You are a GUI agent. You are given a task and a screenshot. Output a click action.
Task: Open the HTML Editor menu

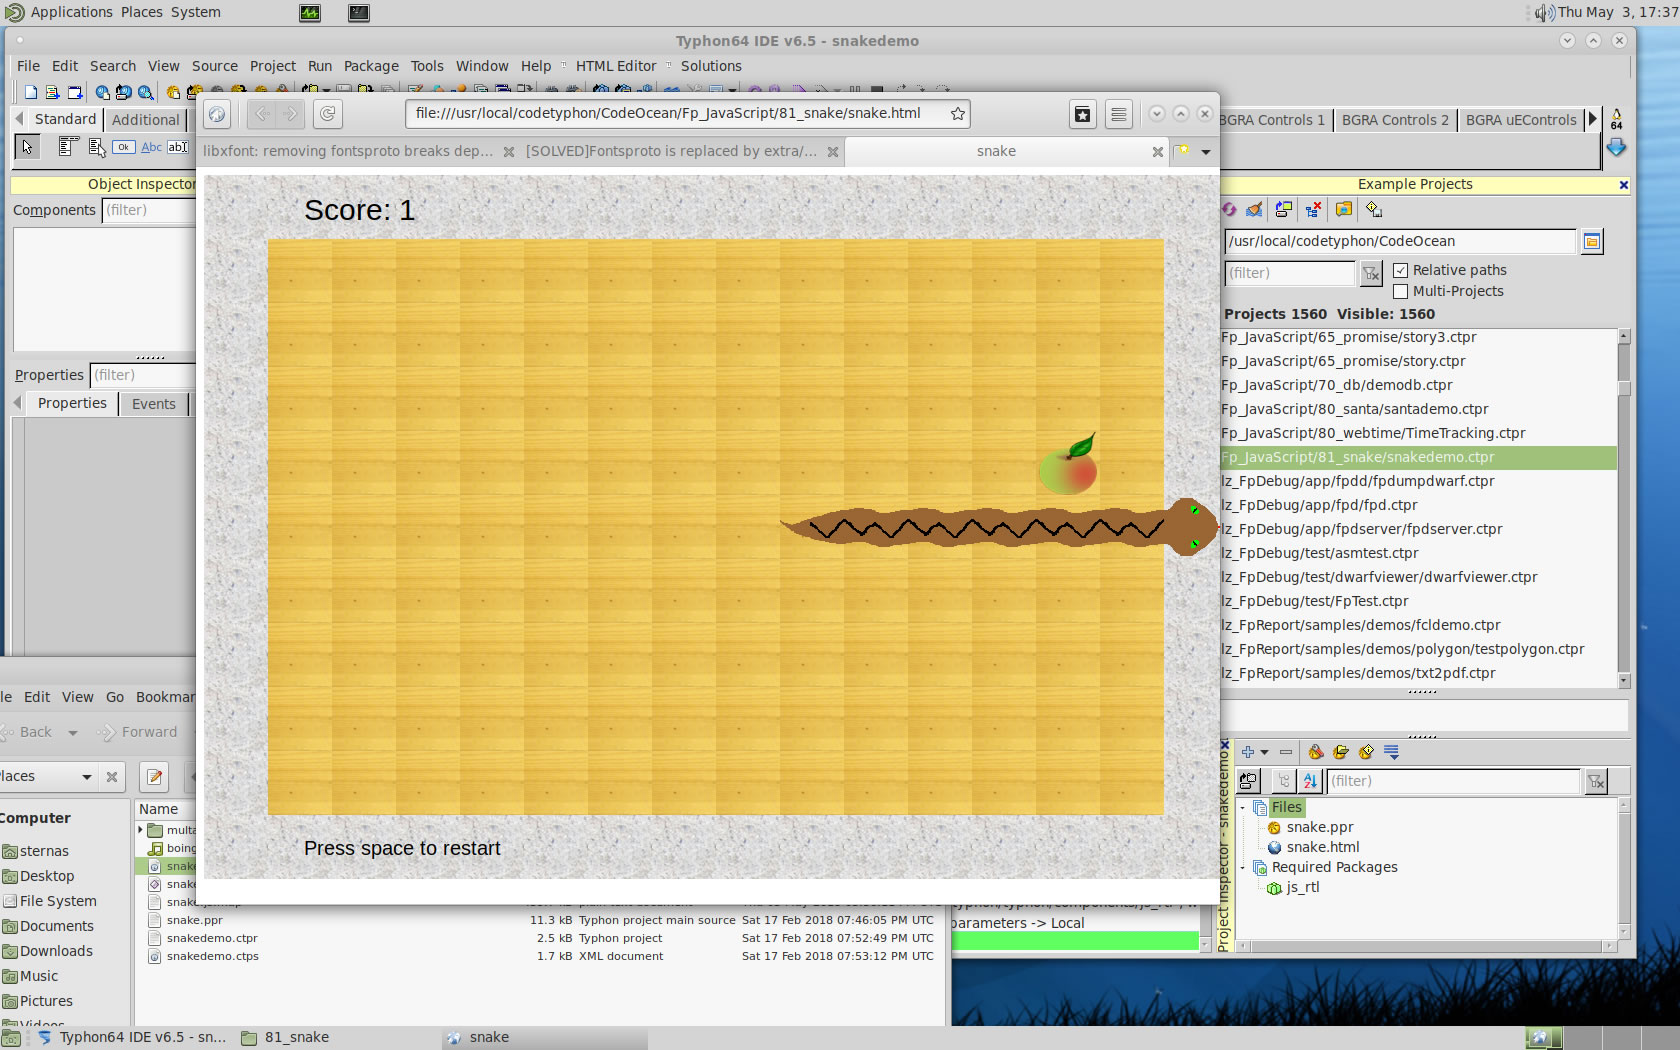click(x=616, y=66)
